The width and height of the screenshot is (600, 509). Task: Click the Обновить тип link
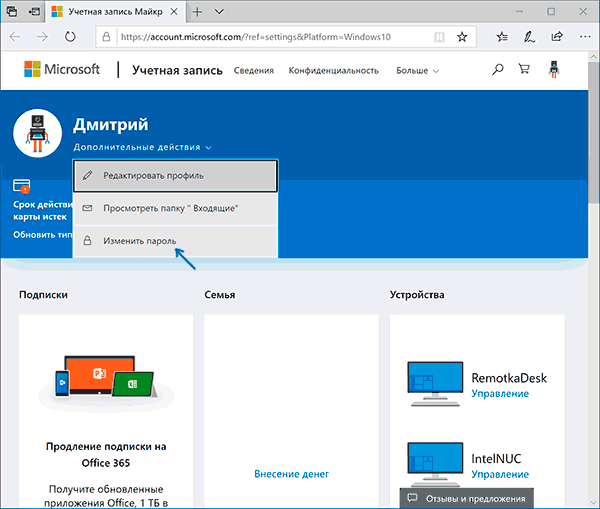point(43,235)
